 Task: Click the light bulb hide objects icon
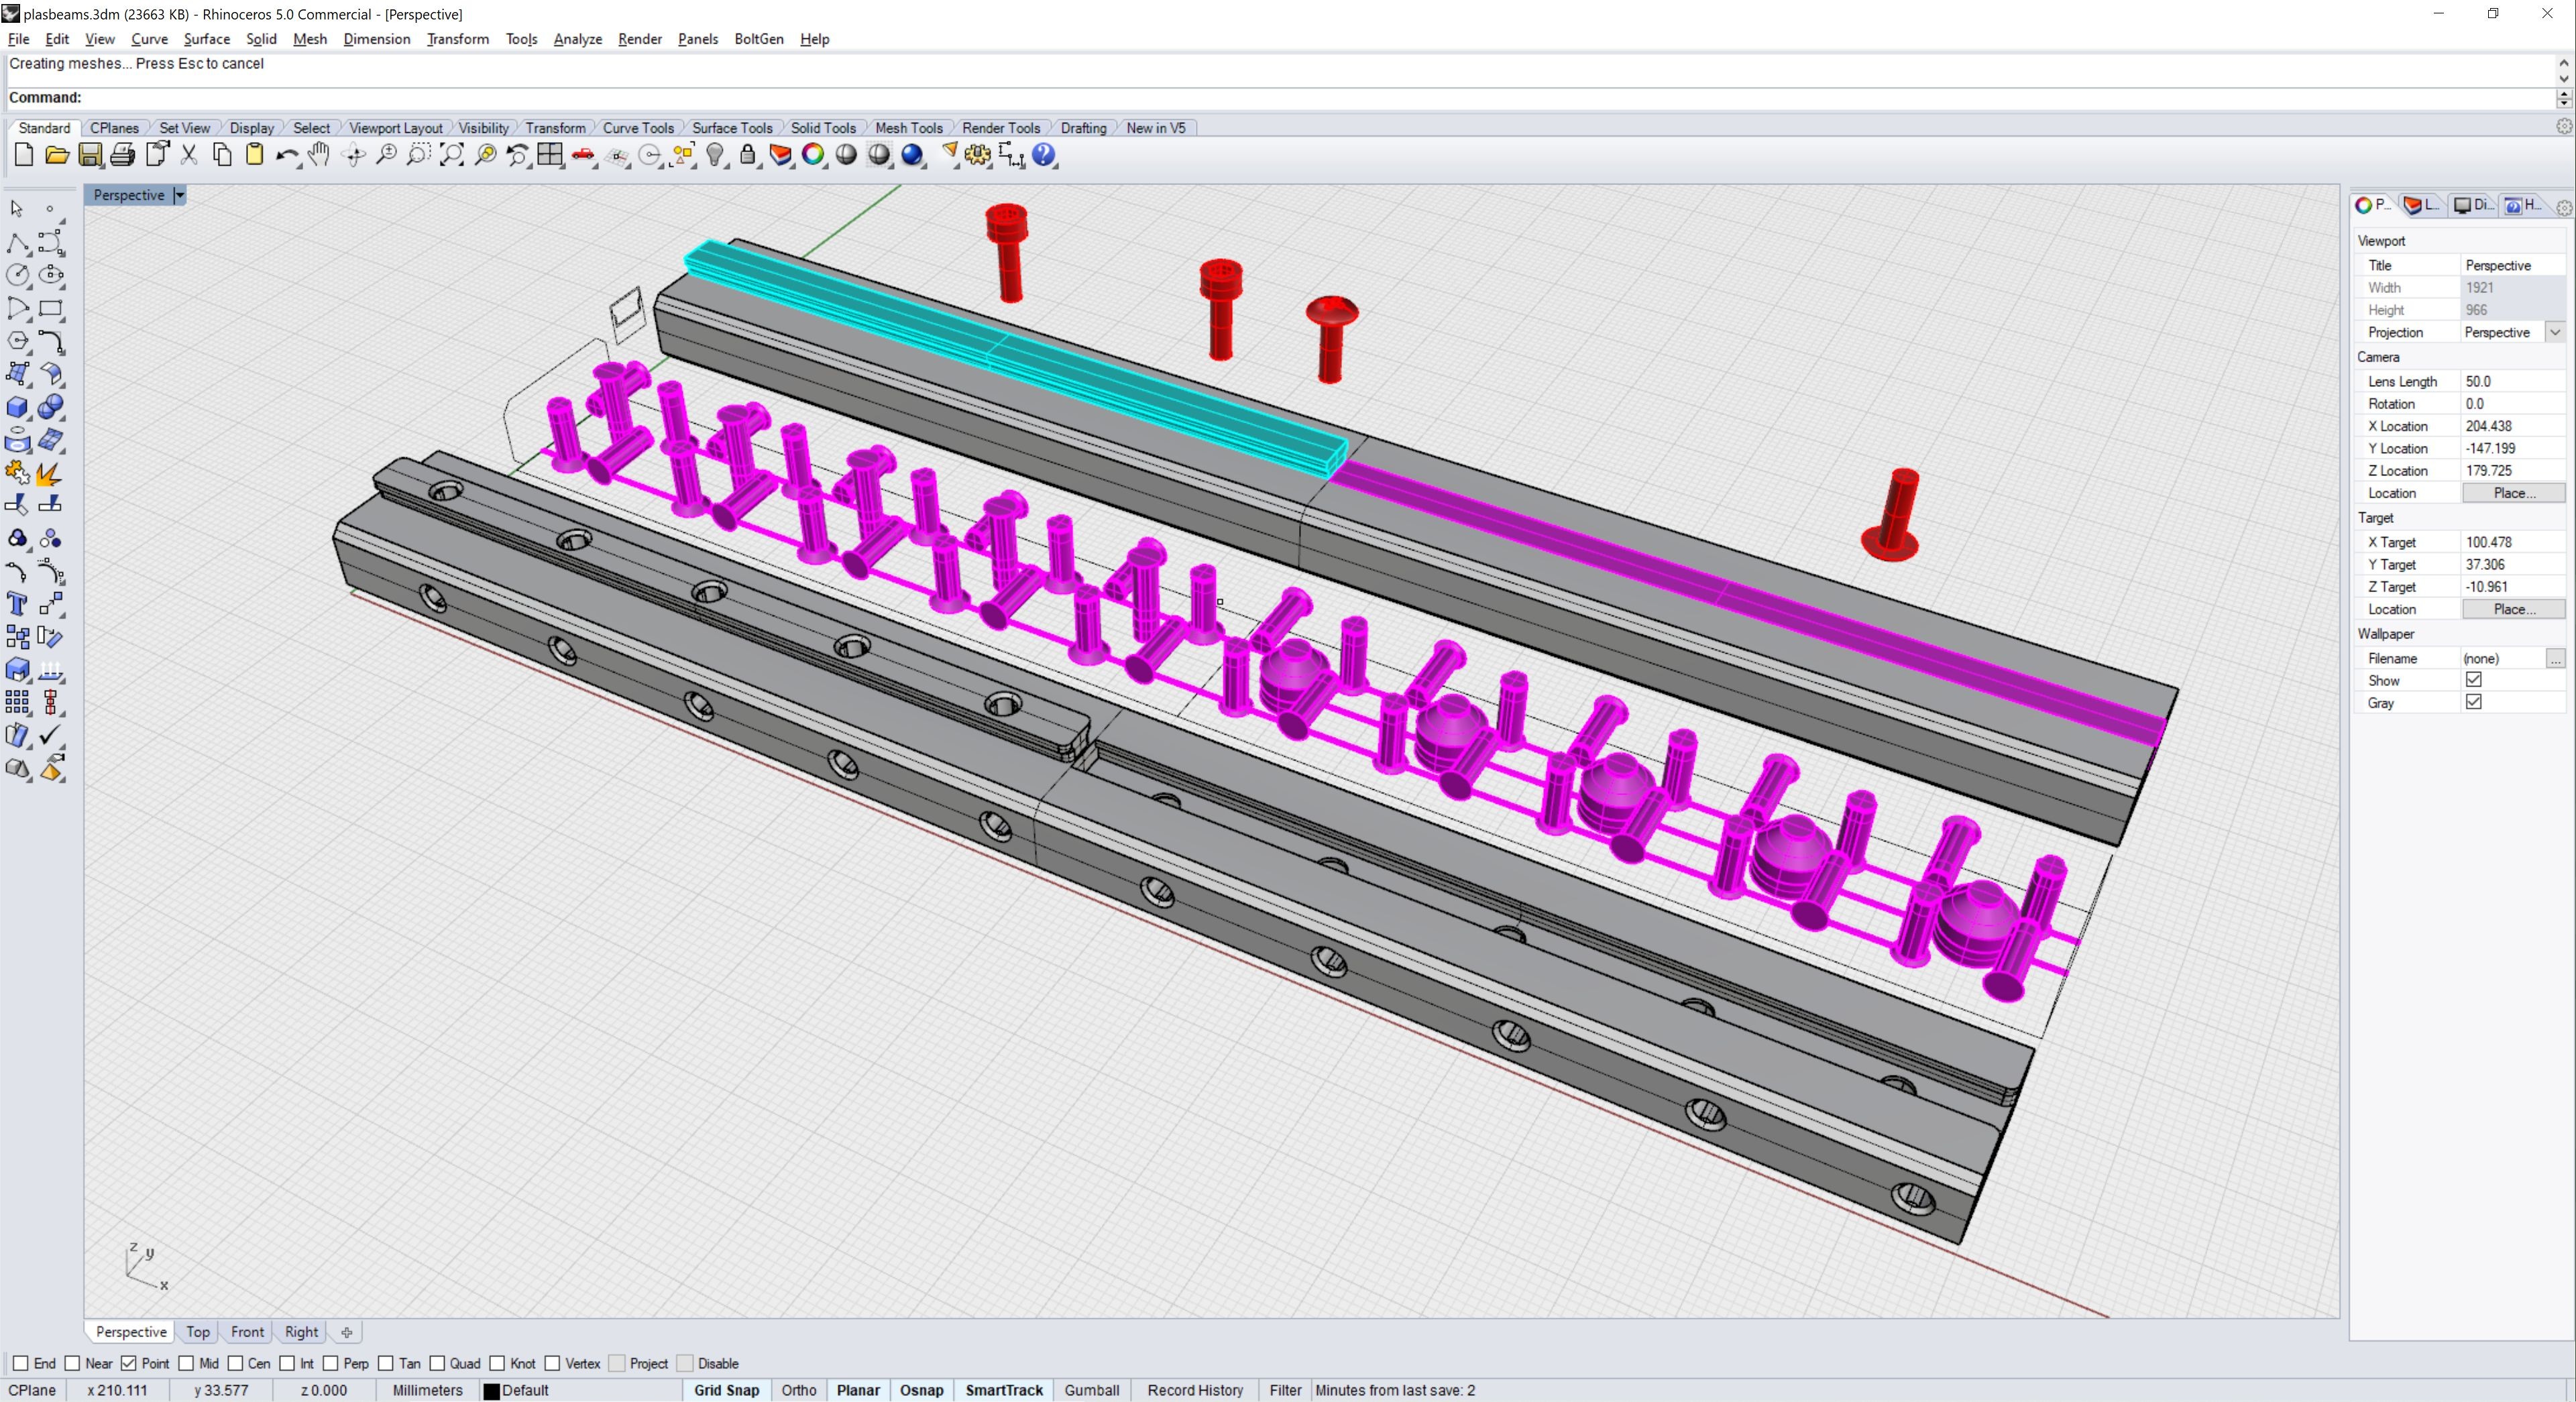pos(715,155)
